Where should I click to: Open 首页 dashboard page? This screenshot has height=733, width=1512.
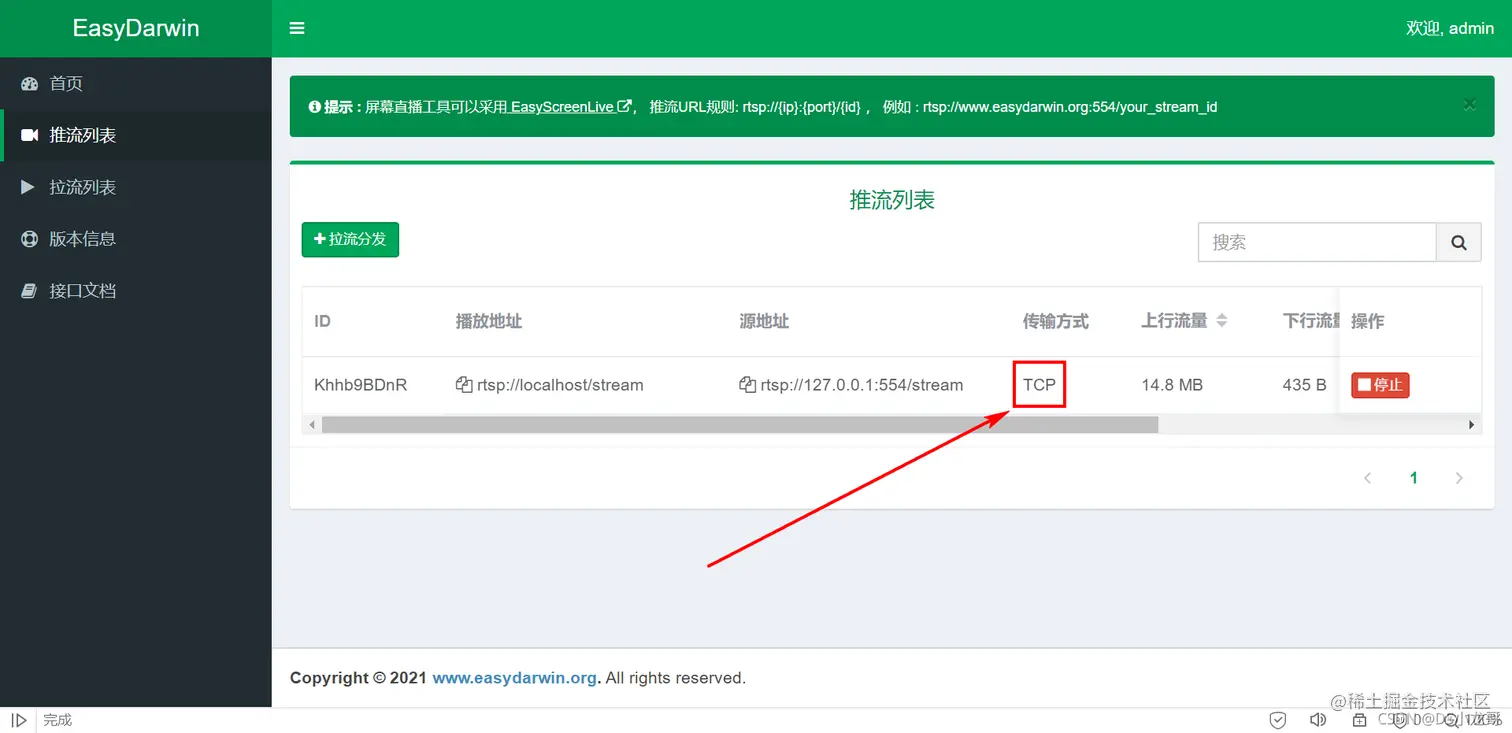coord(136,83)
